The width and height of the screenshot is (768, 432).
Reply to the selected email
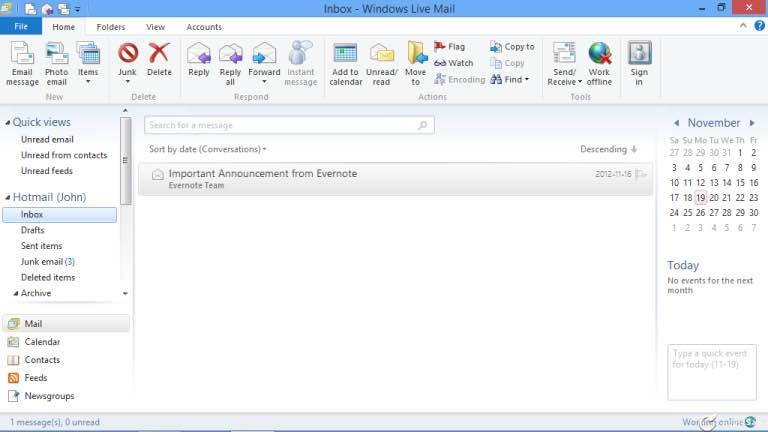199,60
